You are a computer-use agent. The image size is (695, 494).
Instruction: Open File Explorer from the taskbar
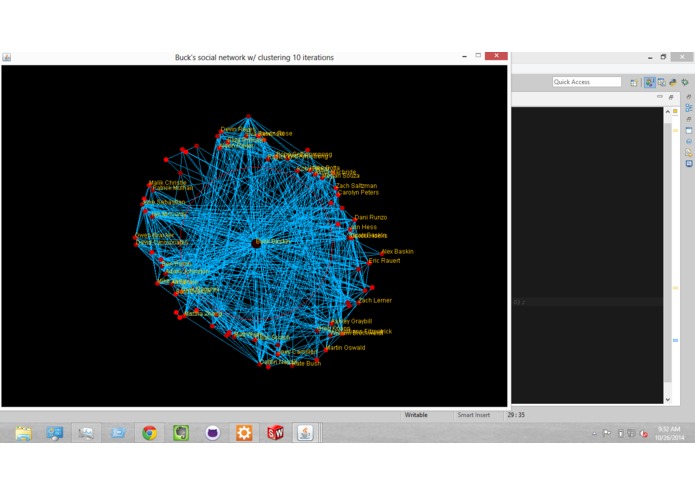pos(23,433)
